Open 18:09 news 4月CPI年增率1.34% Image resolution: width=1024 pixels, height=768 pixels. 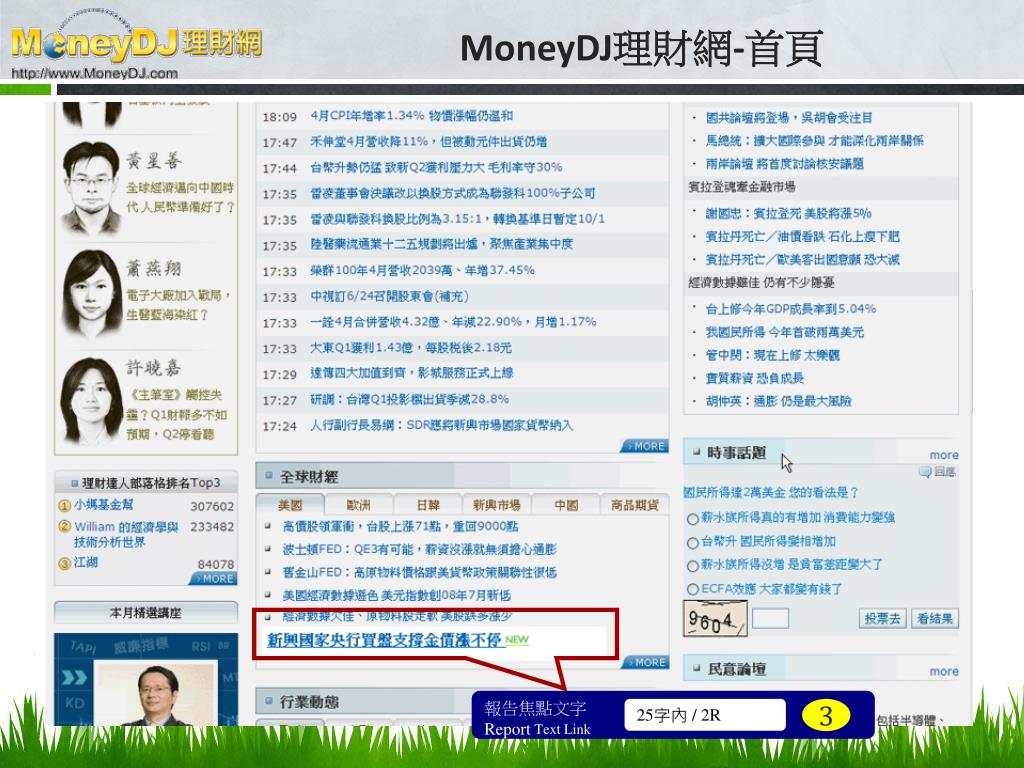[x=411, y=116]
